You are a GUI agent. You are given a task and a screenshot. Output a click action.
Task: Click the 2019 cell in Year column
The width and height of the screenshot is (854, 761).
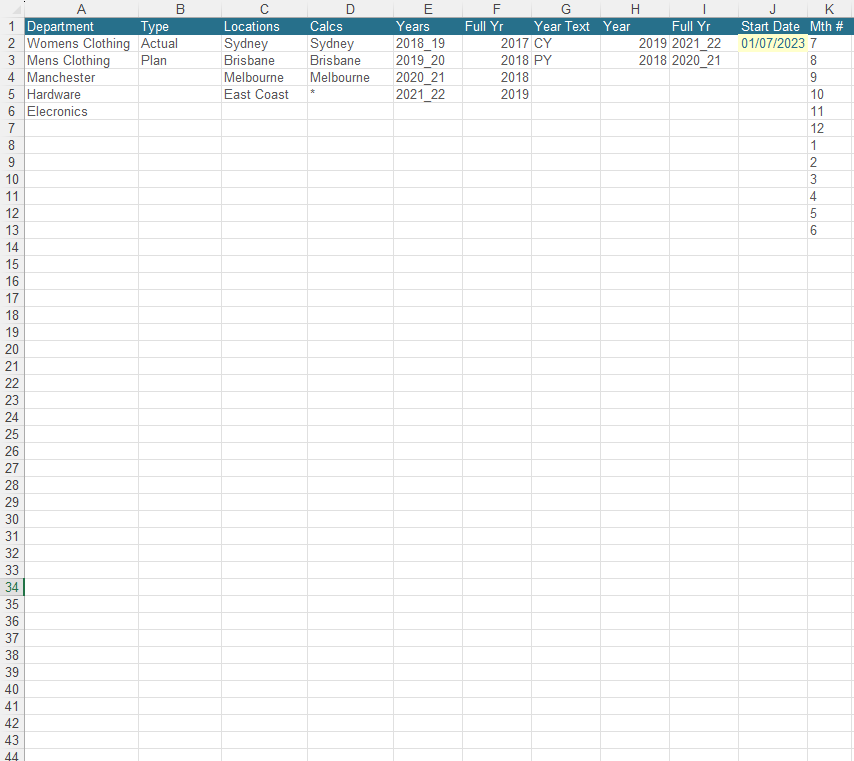[635, 44]
